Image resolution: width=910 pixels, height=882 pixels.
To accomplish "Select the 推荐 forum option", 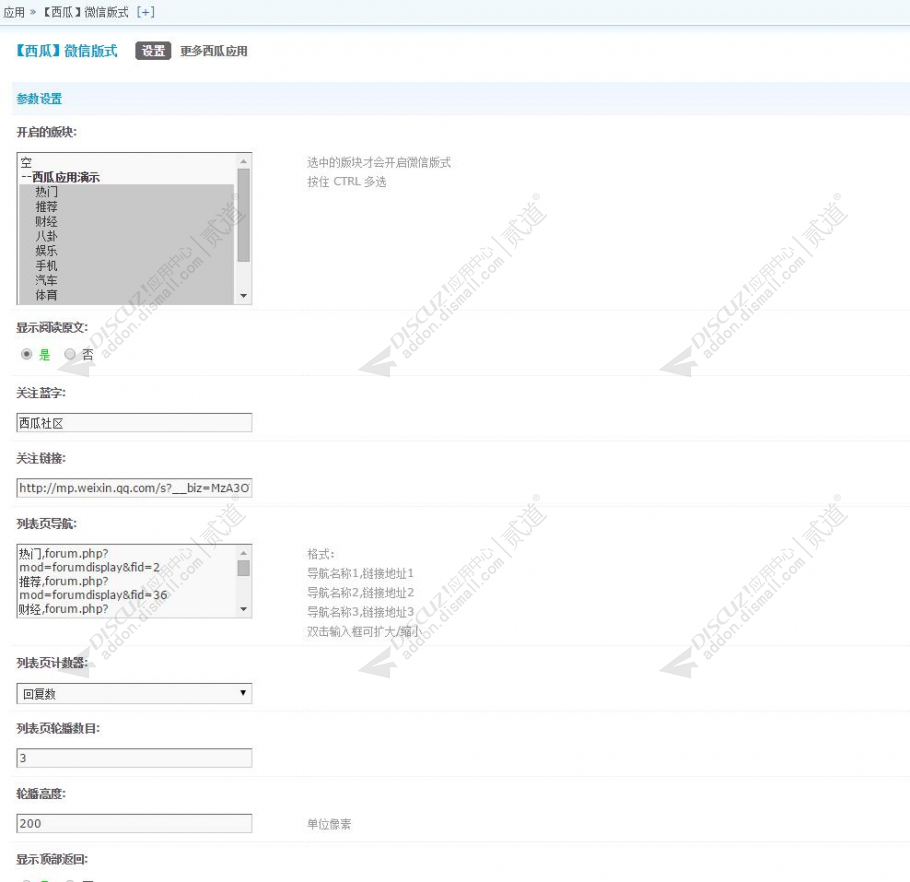I will tap(127, 207).
